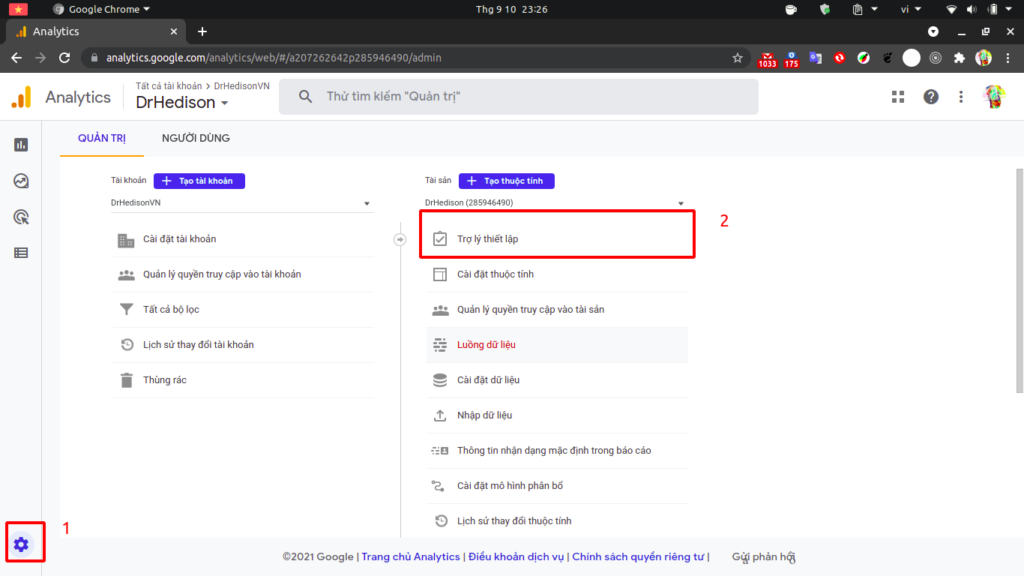
Task: Click the Tạo tài khoản button
Action: coord(199,181)
